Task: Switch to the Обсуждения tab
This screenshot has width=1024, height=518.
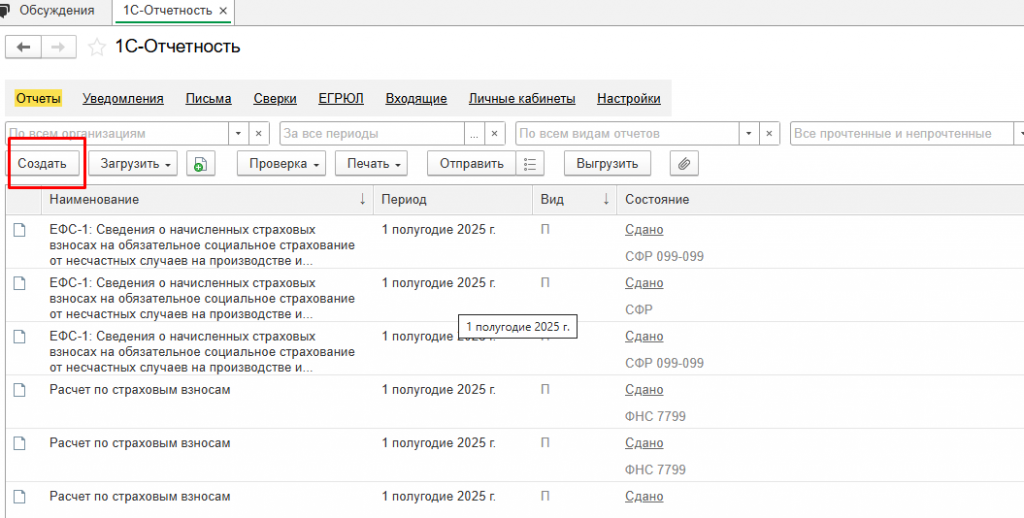Action: (56, 10)
